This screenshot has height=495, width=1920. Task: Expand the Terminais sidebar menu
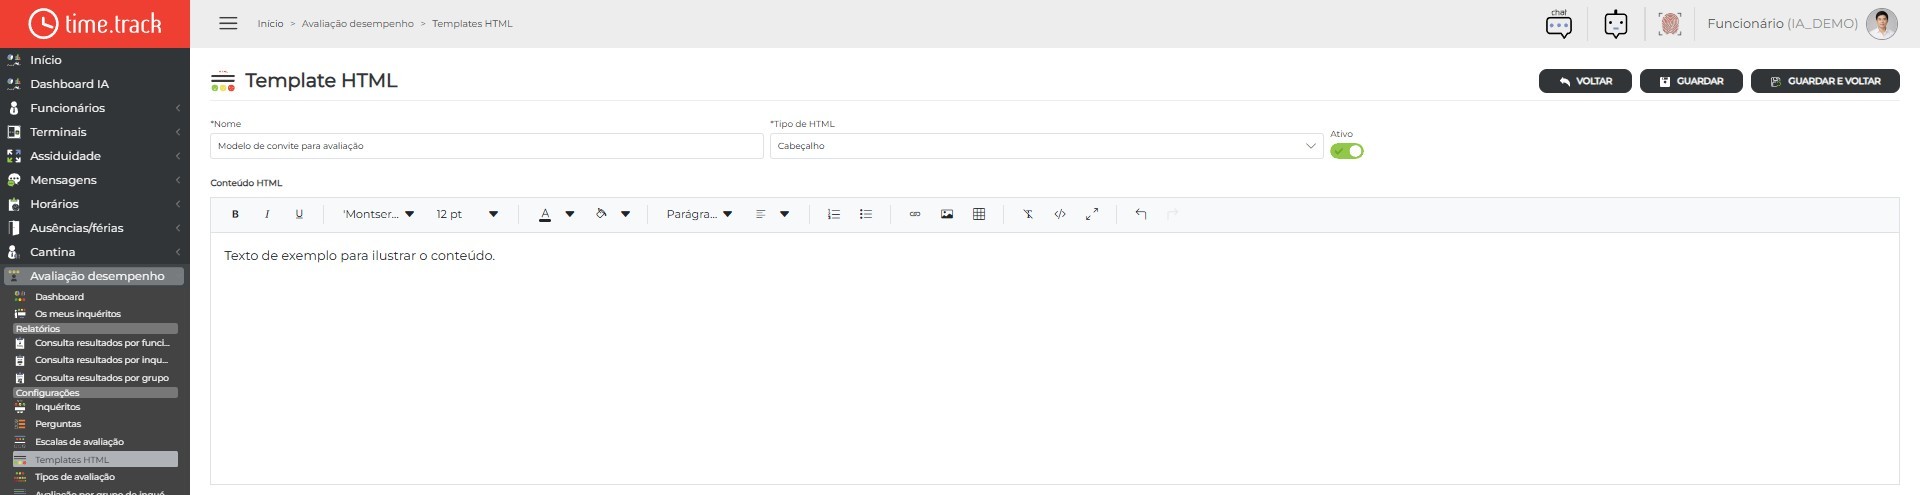pyautogui.click(x=95, y=132)
